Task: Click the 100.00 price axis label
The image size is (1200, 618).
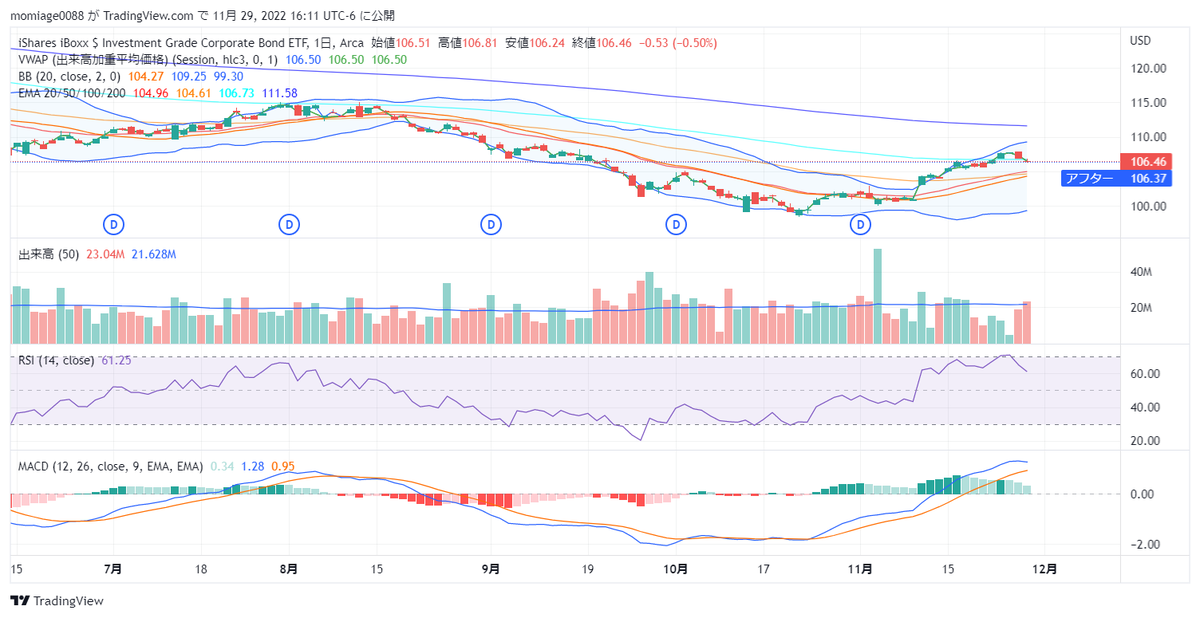Action: tap(1148, 206)
